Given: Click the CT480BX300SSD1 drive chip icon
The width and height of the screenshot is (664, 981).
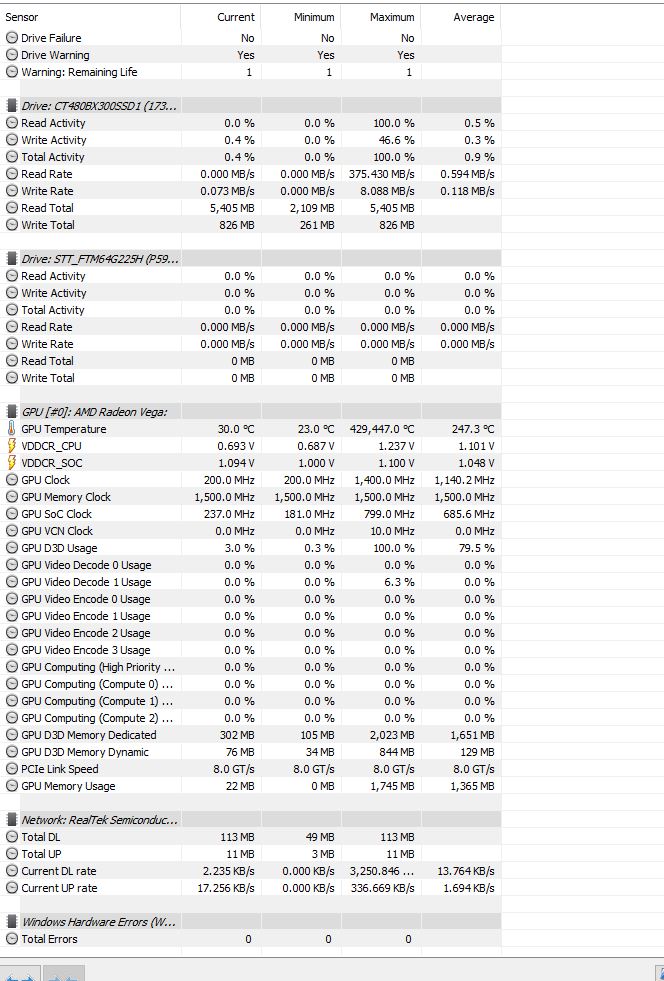Looking at the screenshot, I should (11, 105).
